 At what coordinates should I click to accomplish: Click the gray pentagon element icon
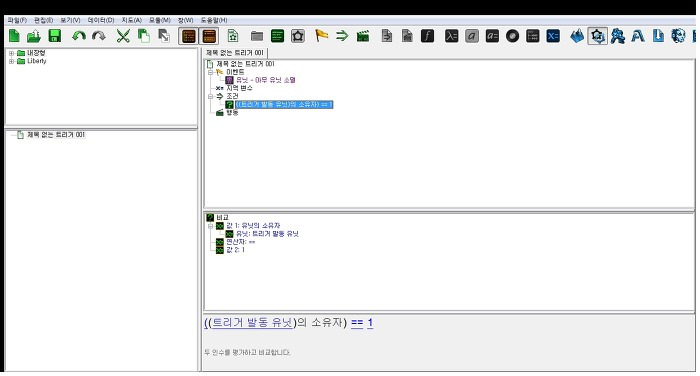click(x=298, y=36)
